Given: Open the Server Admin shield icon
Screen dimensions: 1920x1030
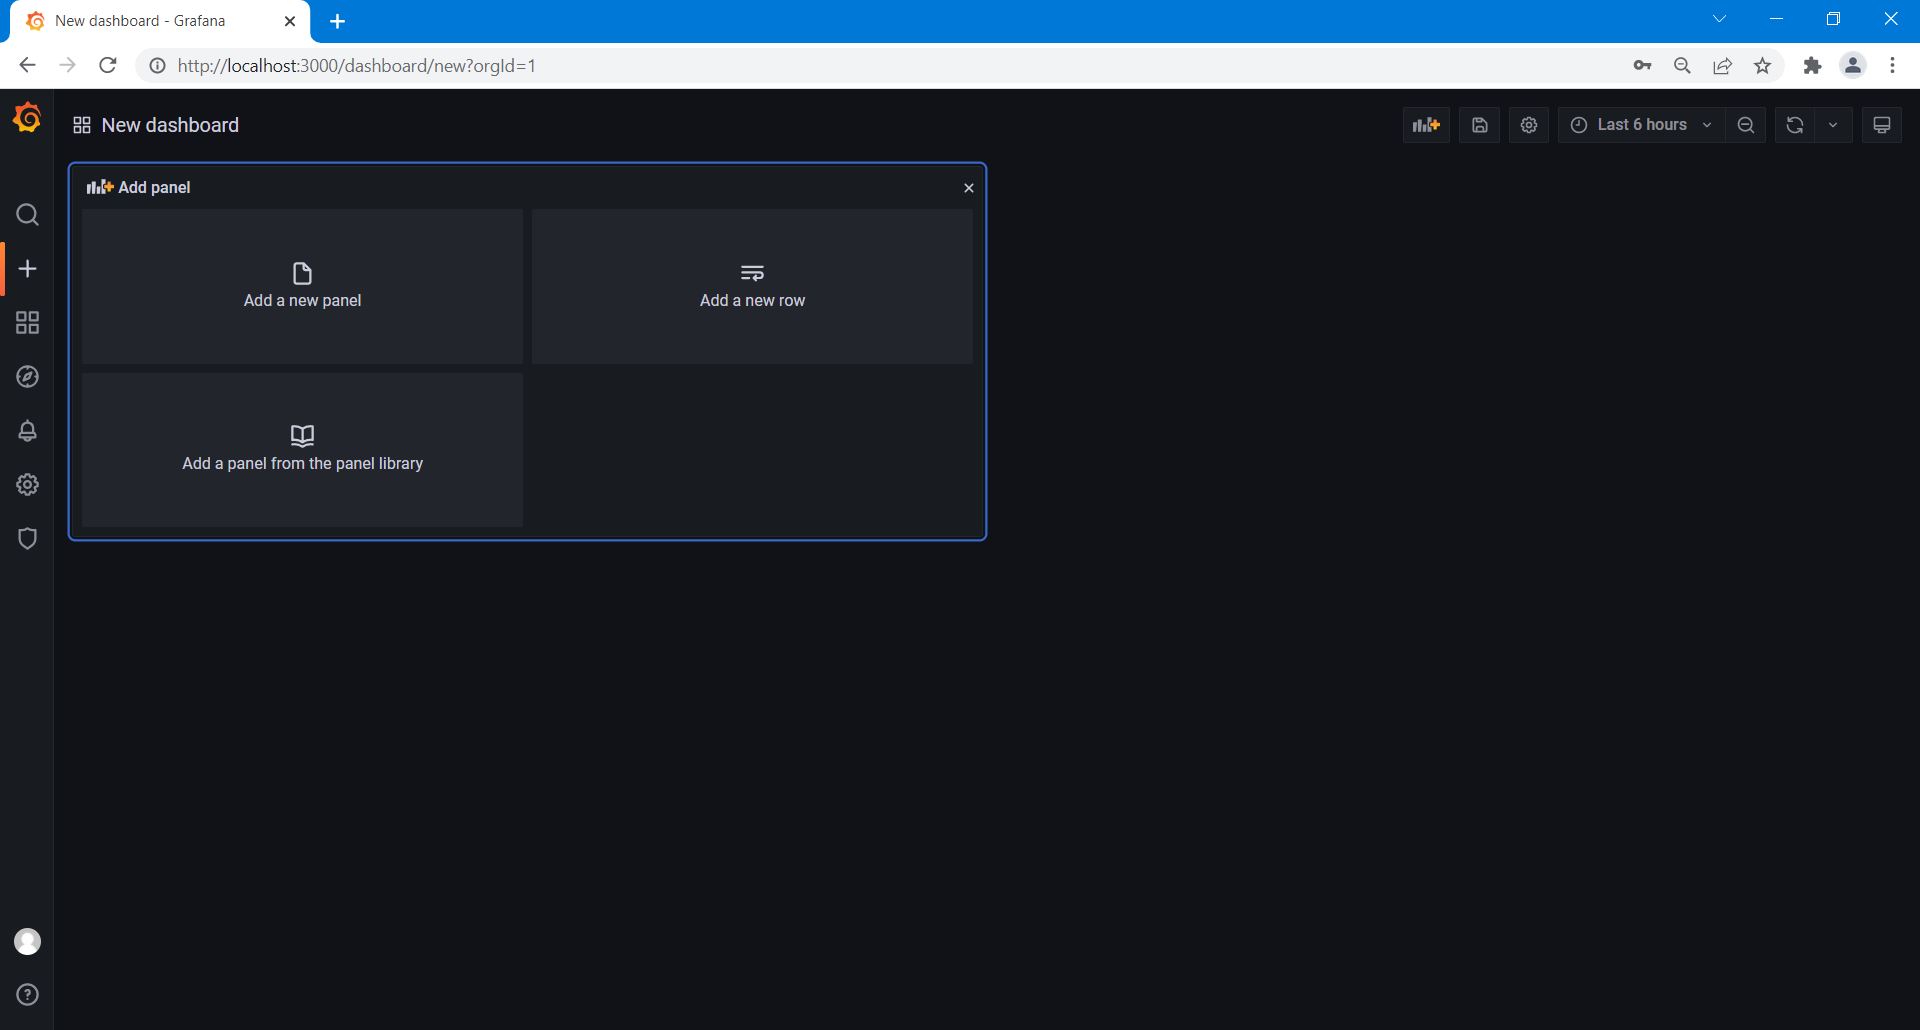Looking at the screenshot, I should 27,539.
